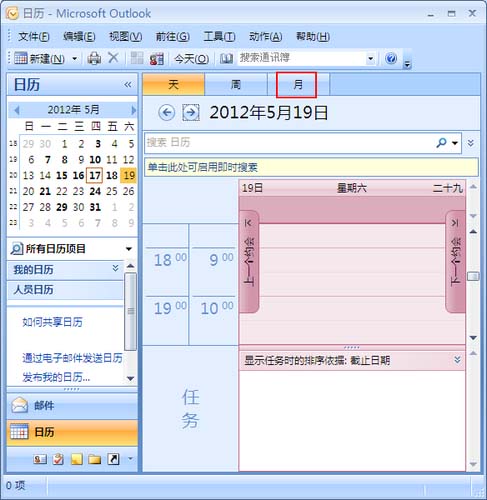Screen dimensions: 487x500
Task: Open the Address Book icon
Action: [226, 59]
